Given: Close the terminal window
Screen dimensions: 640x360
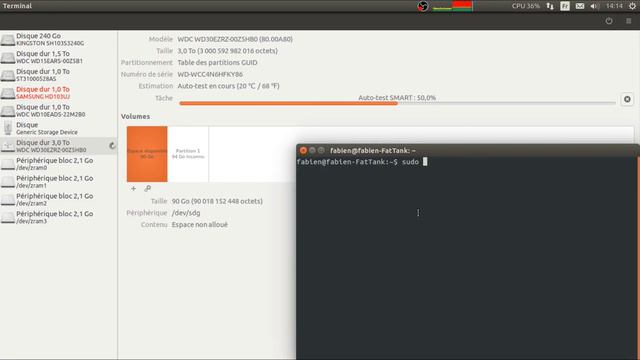Looking at the screenshot, I should [x=303, y=151].
